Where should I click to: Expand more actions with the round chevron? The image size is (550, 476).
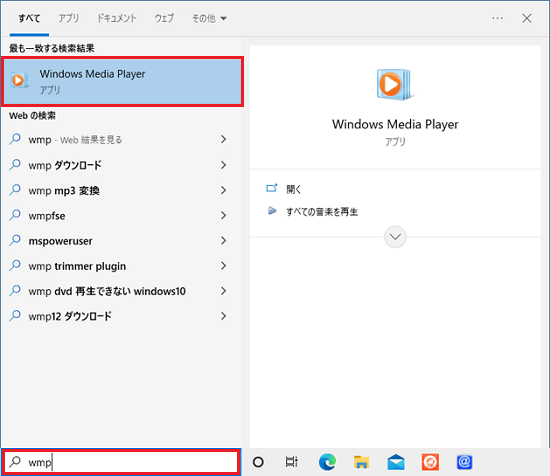tap(395, 237)
